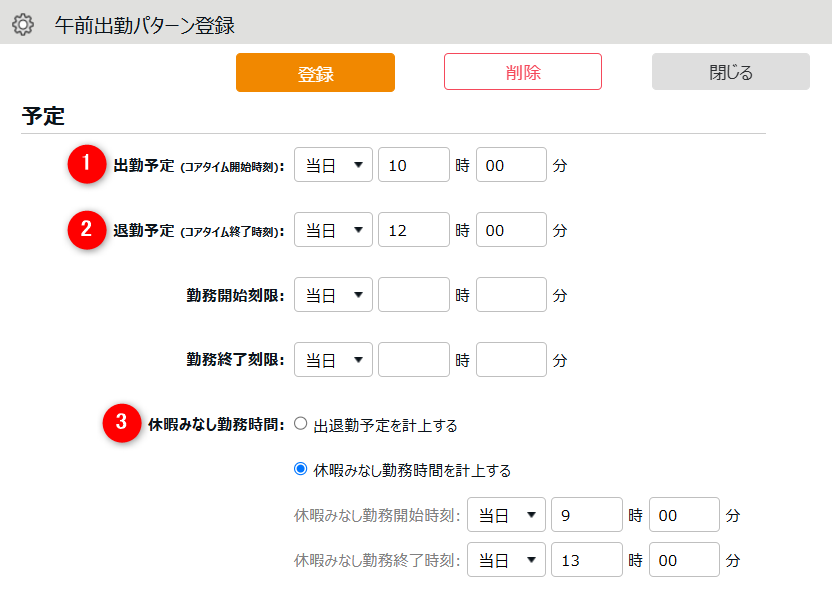Viewport: 832px width, 602px height.
Task: Click the 退勤予定 hour field showing 12
Action: pyautogui.click(x=413, y=230)
